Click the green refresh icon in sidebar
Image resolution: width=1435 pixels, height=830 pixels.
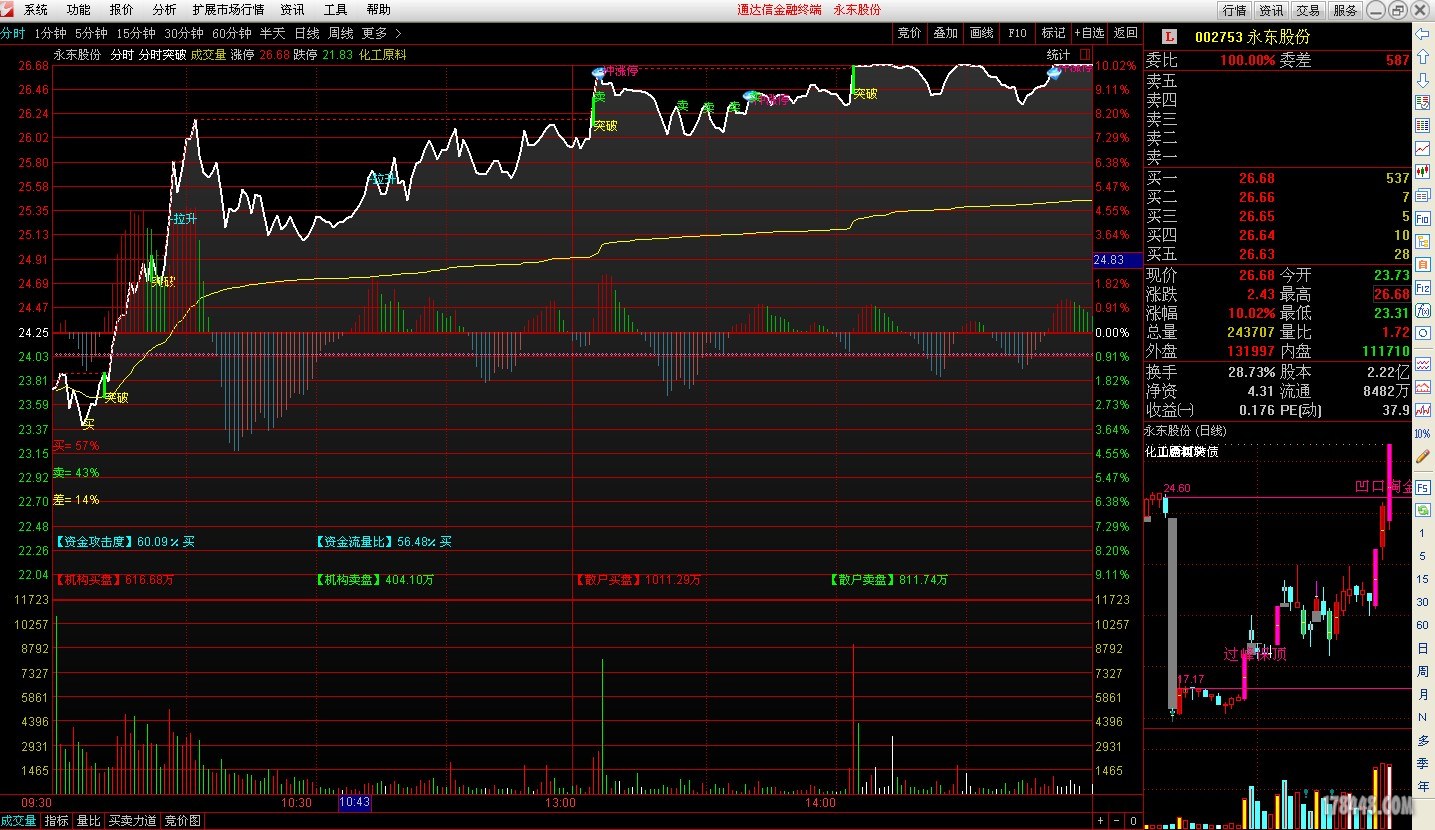pos(1422,510)
